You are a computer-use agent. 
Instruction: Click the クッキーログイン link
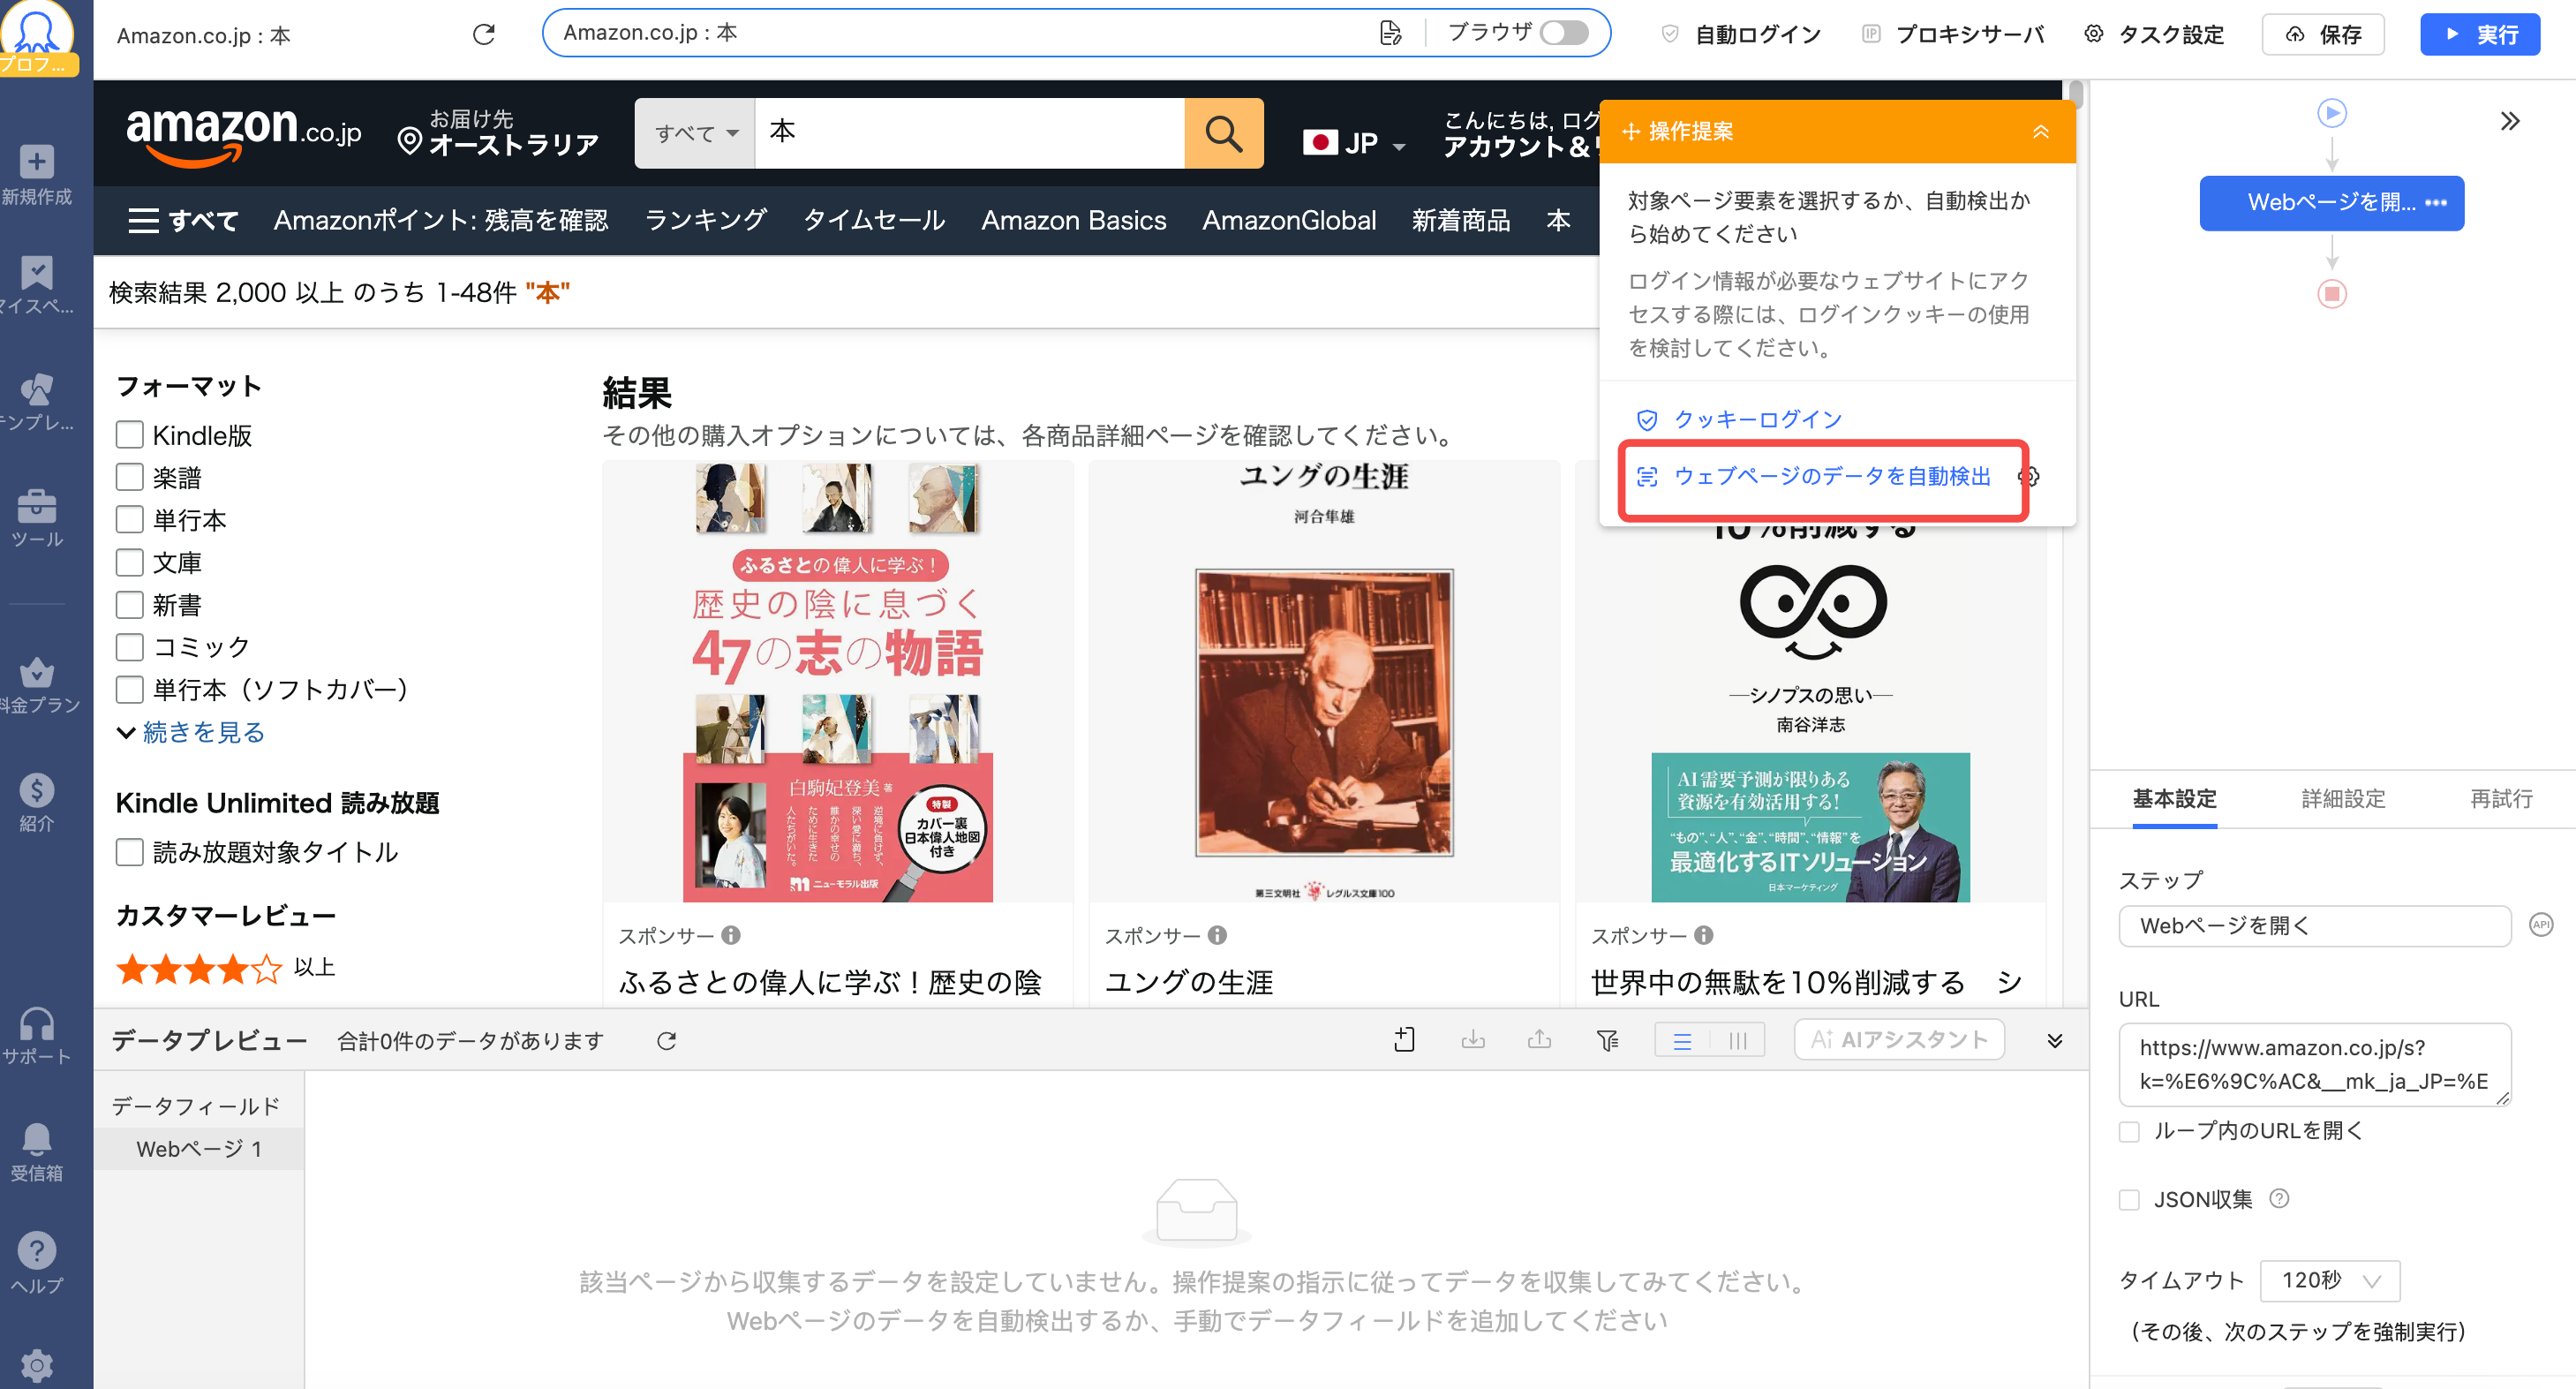click(x=1757, y=419)
